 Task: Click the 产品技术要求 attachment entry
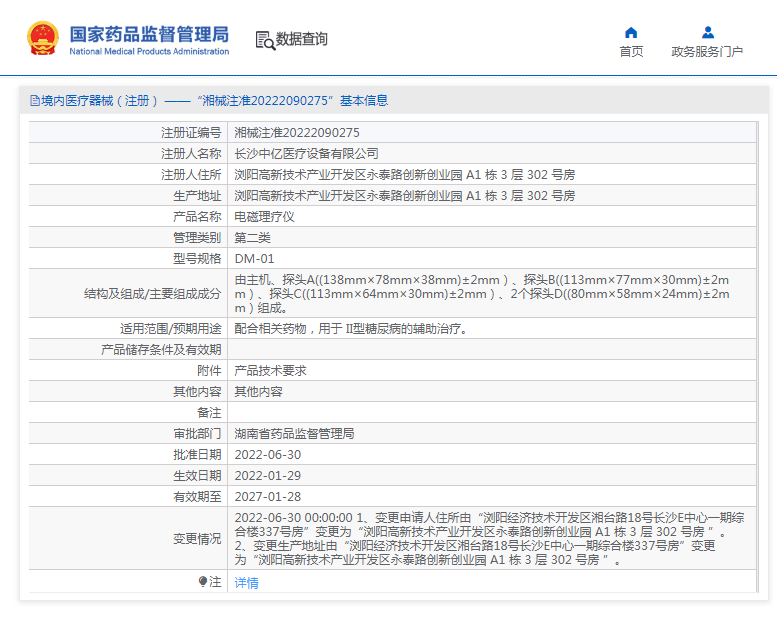(x=271, y=371)
